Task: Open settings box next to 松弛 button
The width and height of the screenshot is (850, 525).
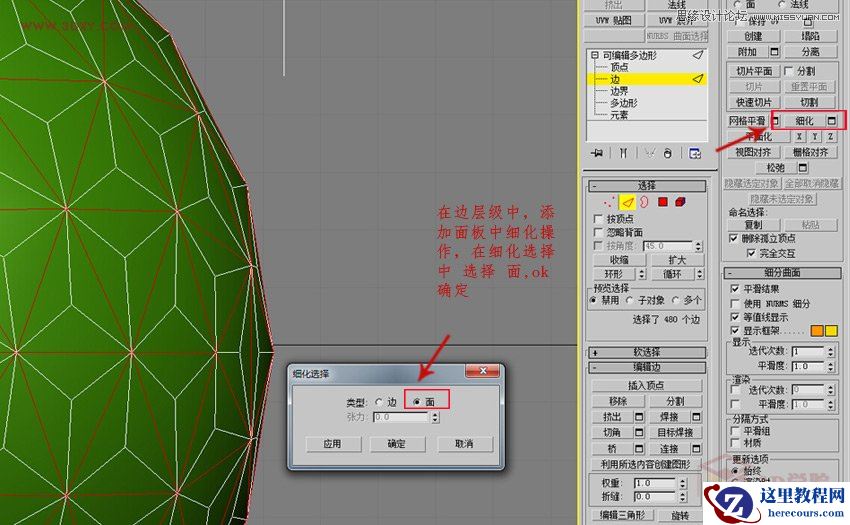Action: tap(803, 168)
